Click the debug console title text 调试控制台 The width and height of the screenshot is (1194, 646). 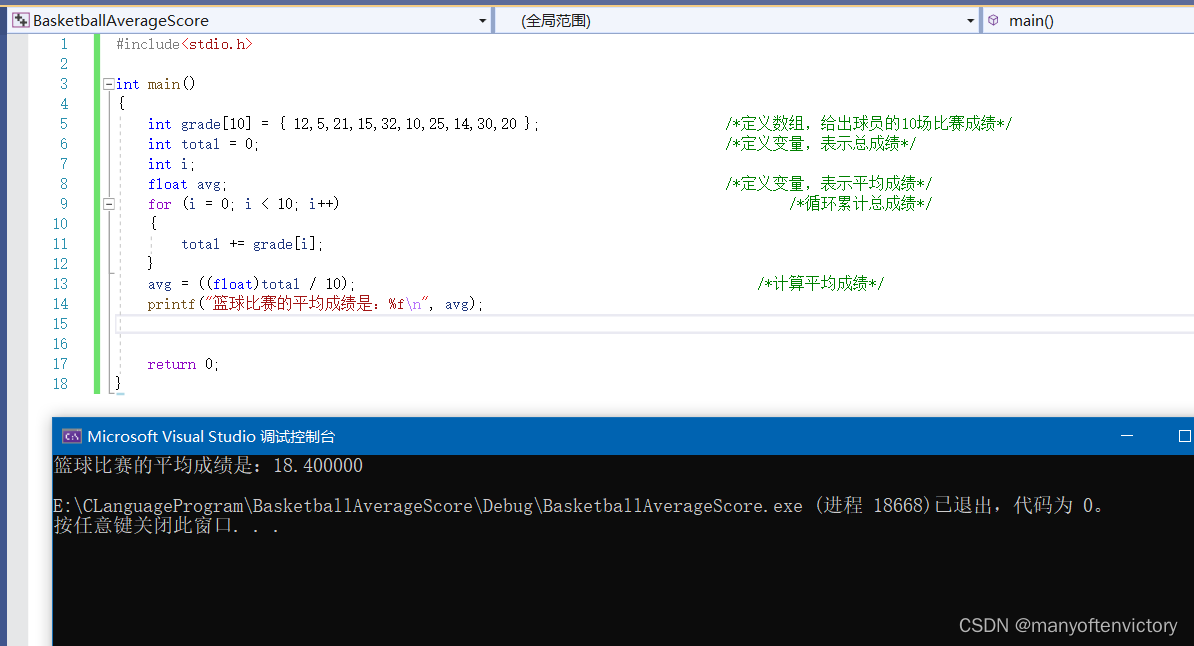click(297, 437)
